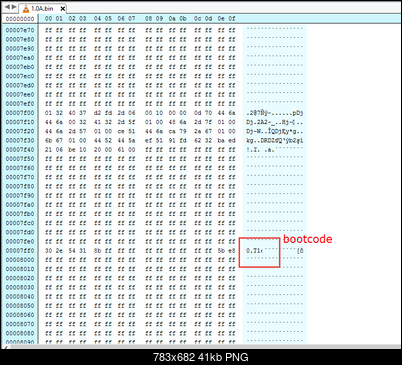Click the 00000000 offset header cell
402x365 pixels.
[x=20, y=19]
